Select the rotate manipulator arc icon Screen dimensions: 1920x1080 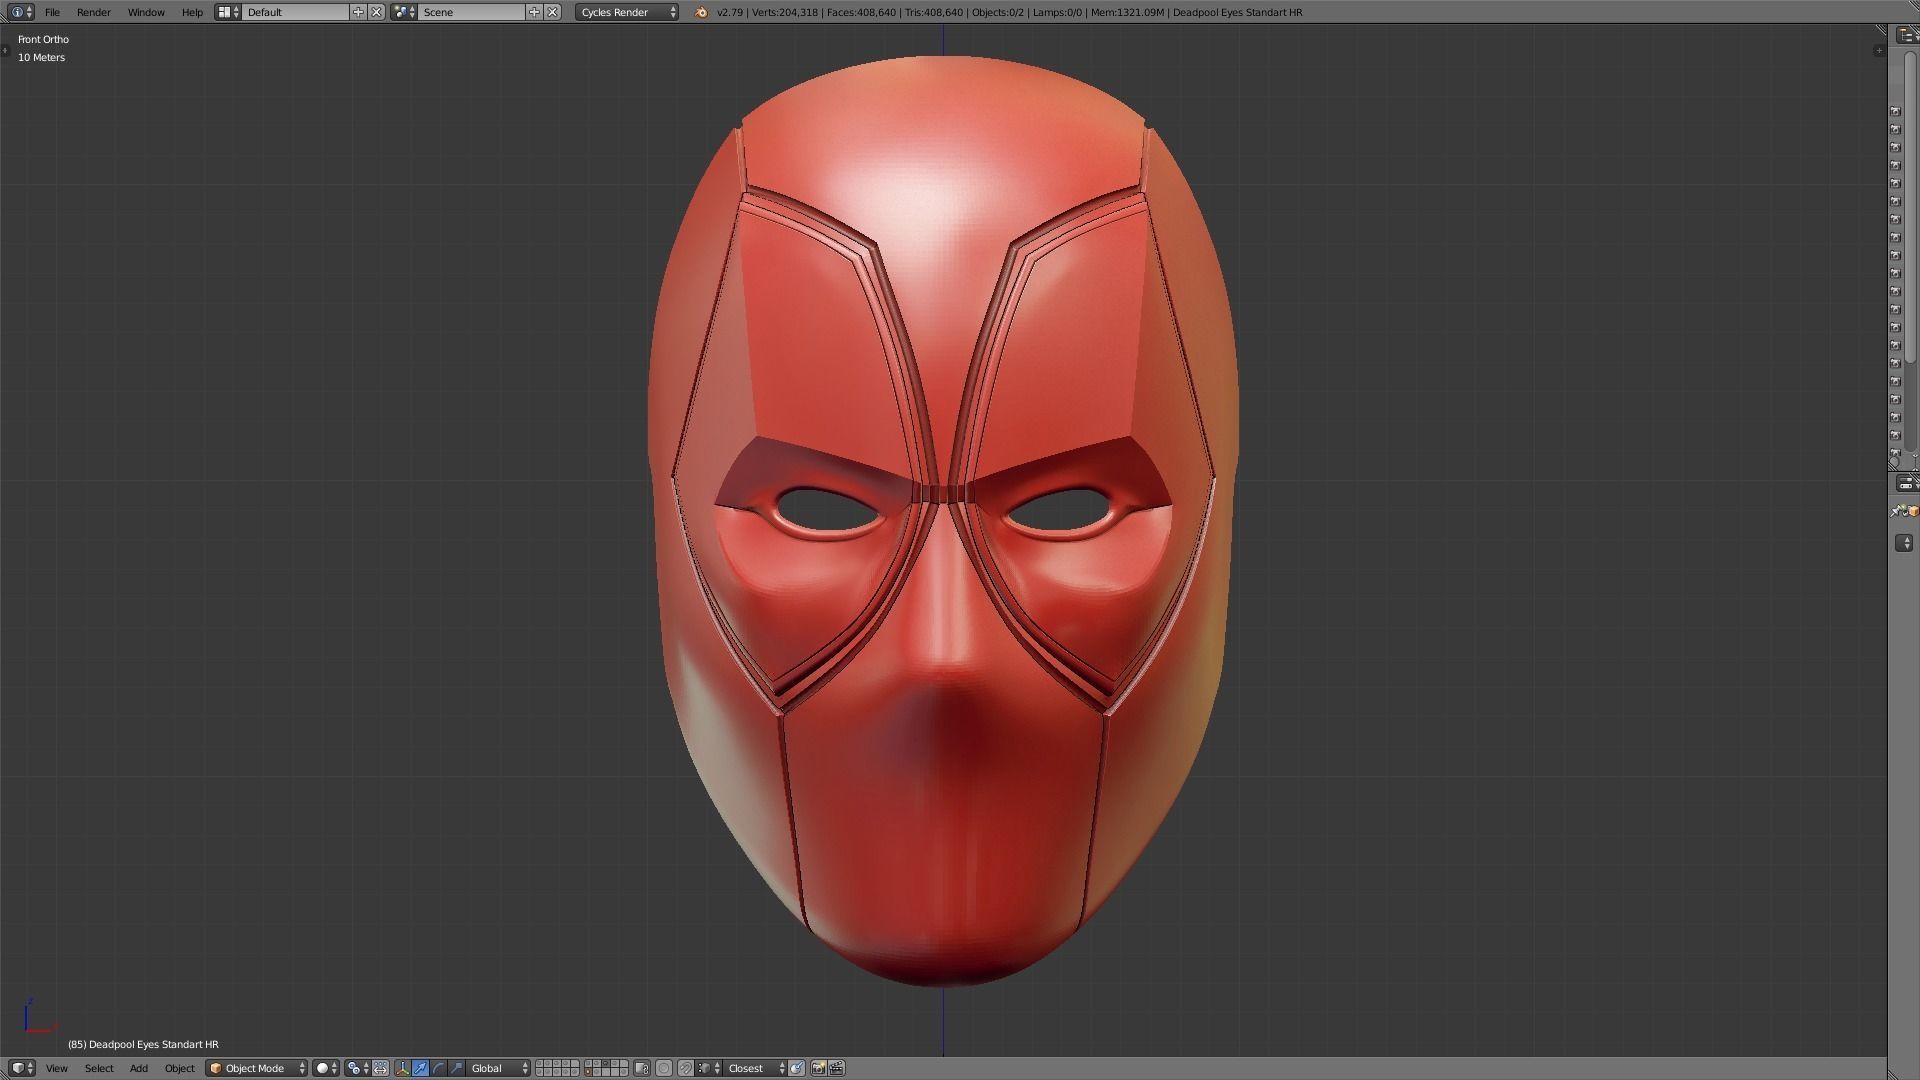click(438, 1068)
